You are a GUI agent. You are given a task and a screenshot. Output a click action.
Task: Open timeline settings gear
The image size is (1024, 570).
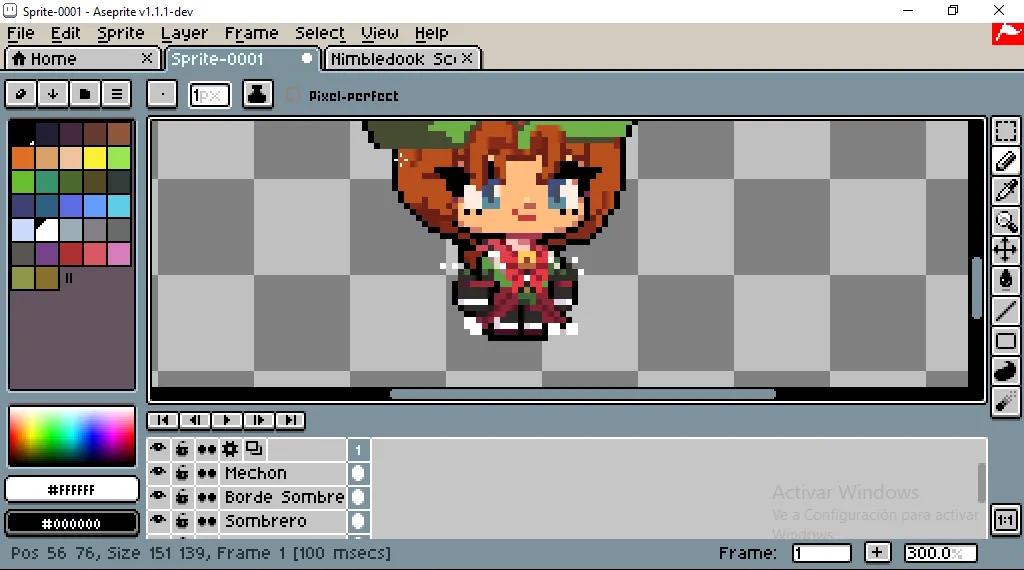pos(230,449)
